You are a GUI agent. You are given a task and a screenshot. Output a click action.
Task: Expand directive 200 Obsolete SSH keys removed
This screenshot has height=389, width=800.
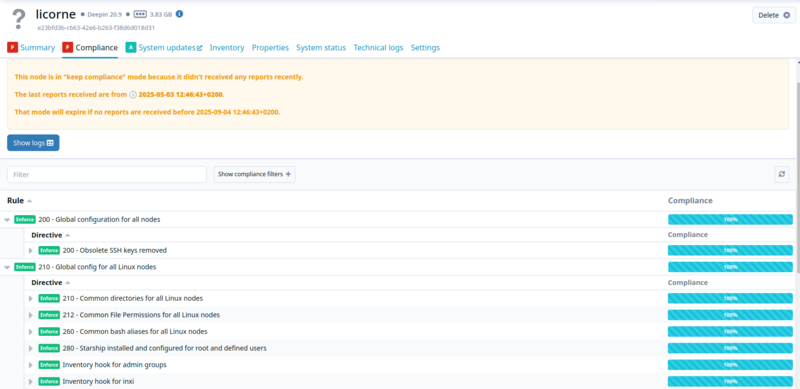[x=31, y=251]
